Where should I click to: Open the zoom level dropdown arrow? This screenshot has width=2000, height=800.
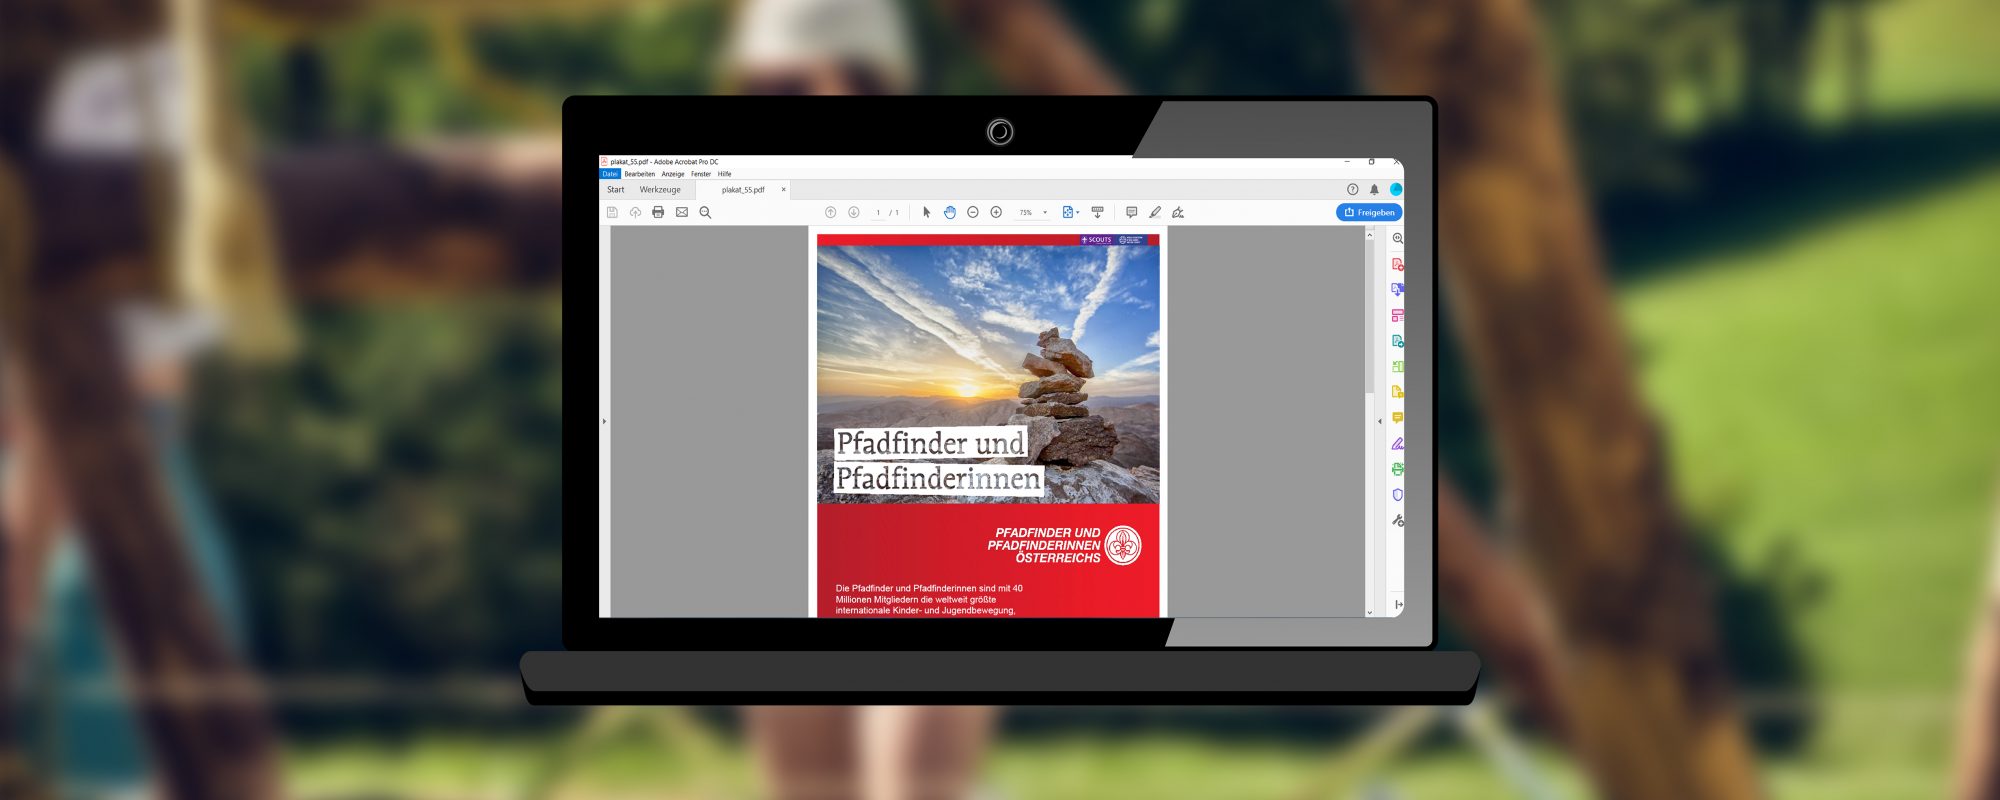[x=1045, y=212]
